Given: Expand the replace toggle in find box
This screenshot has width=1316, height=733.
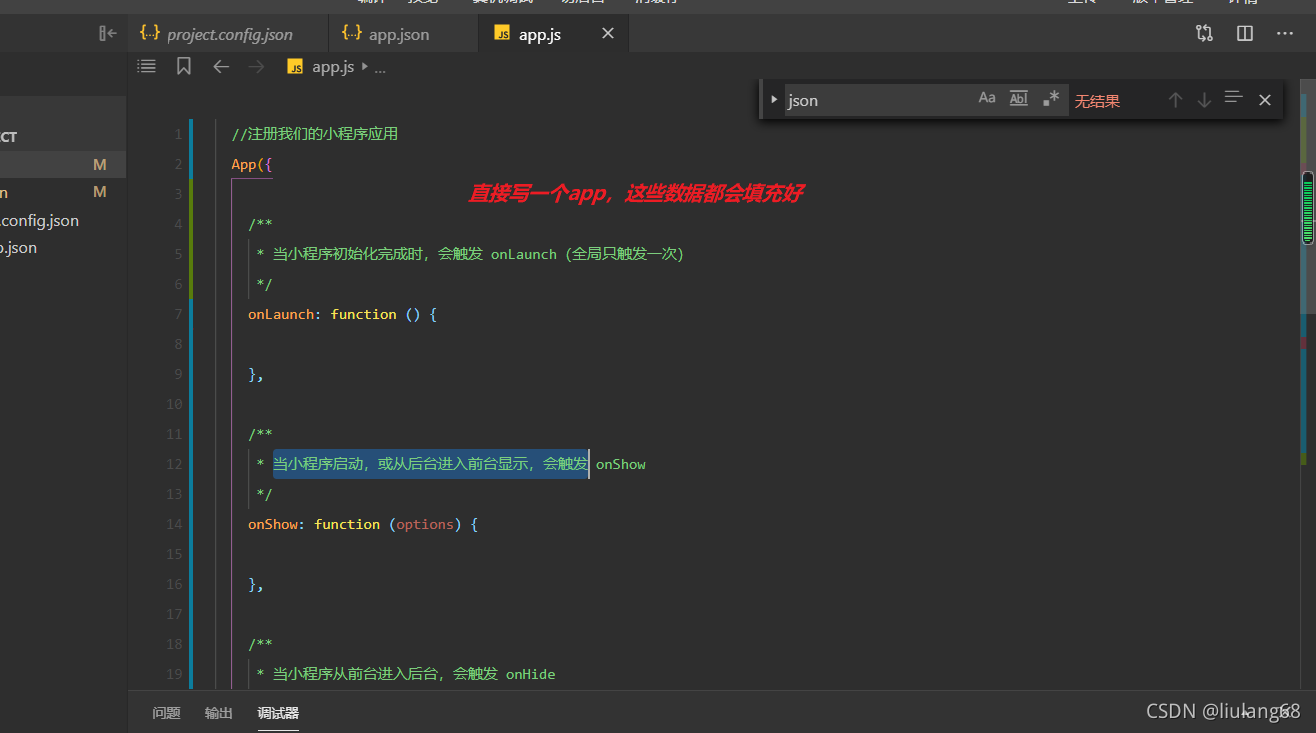Looking at the screenshot, I should 774,99.
